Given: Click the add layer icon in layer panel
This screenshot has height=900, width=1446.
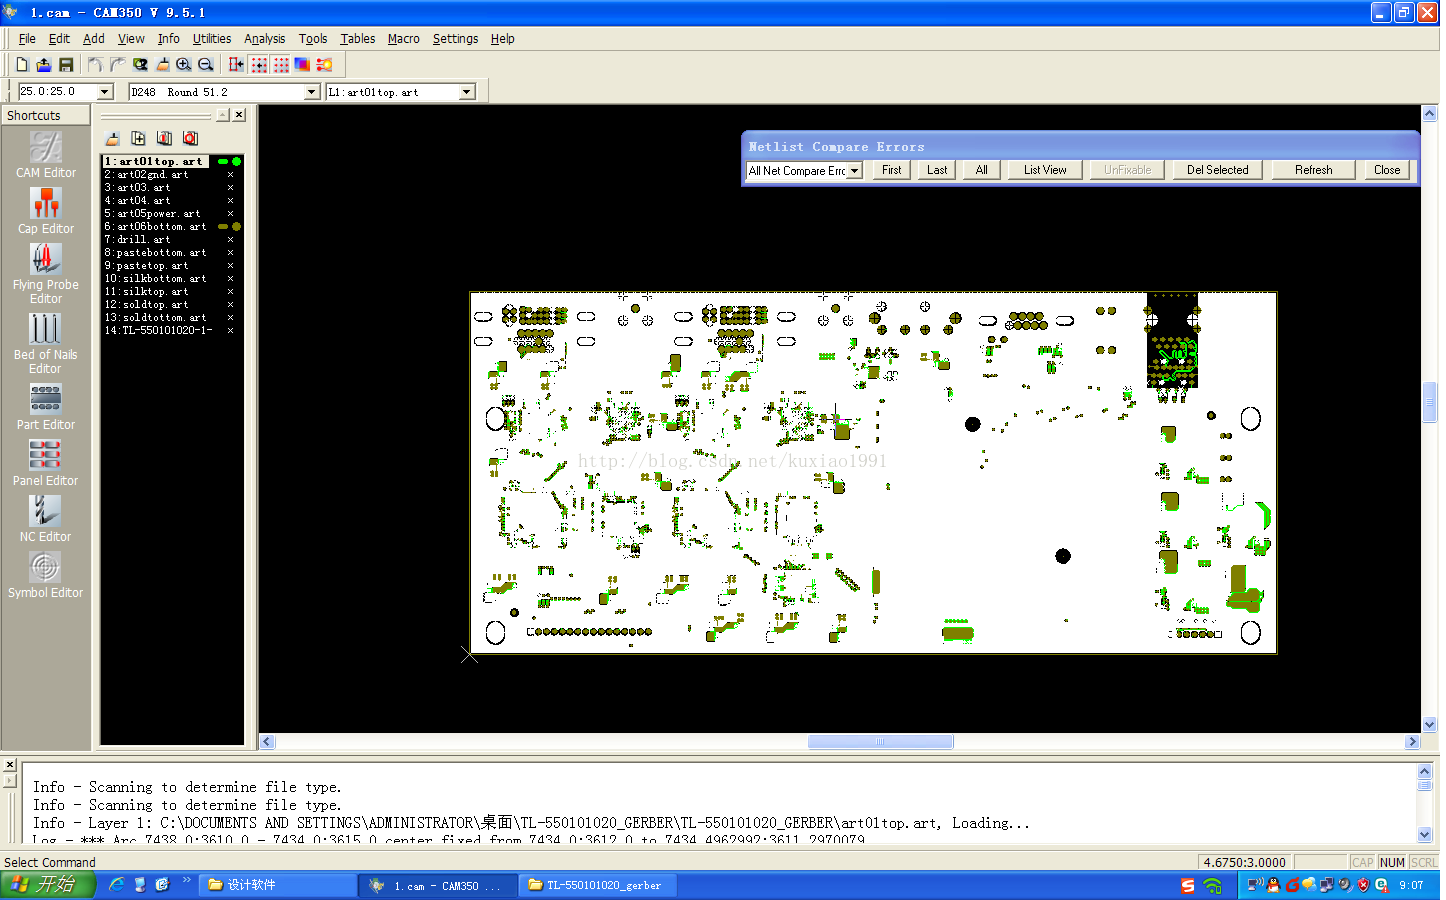Looking at the screenshot, I should (x=138, y=138).
